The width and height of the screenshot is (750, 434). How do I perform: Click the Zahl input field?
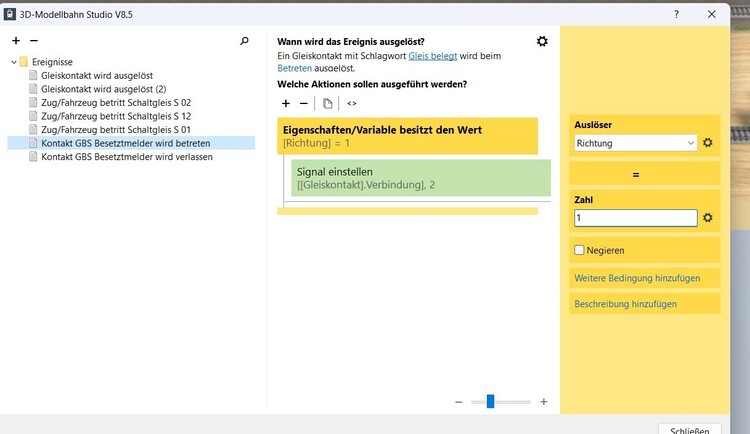(x=636, y=218)
